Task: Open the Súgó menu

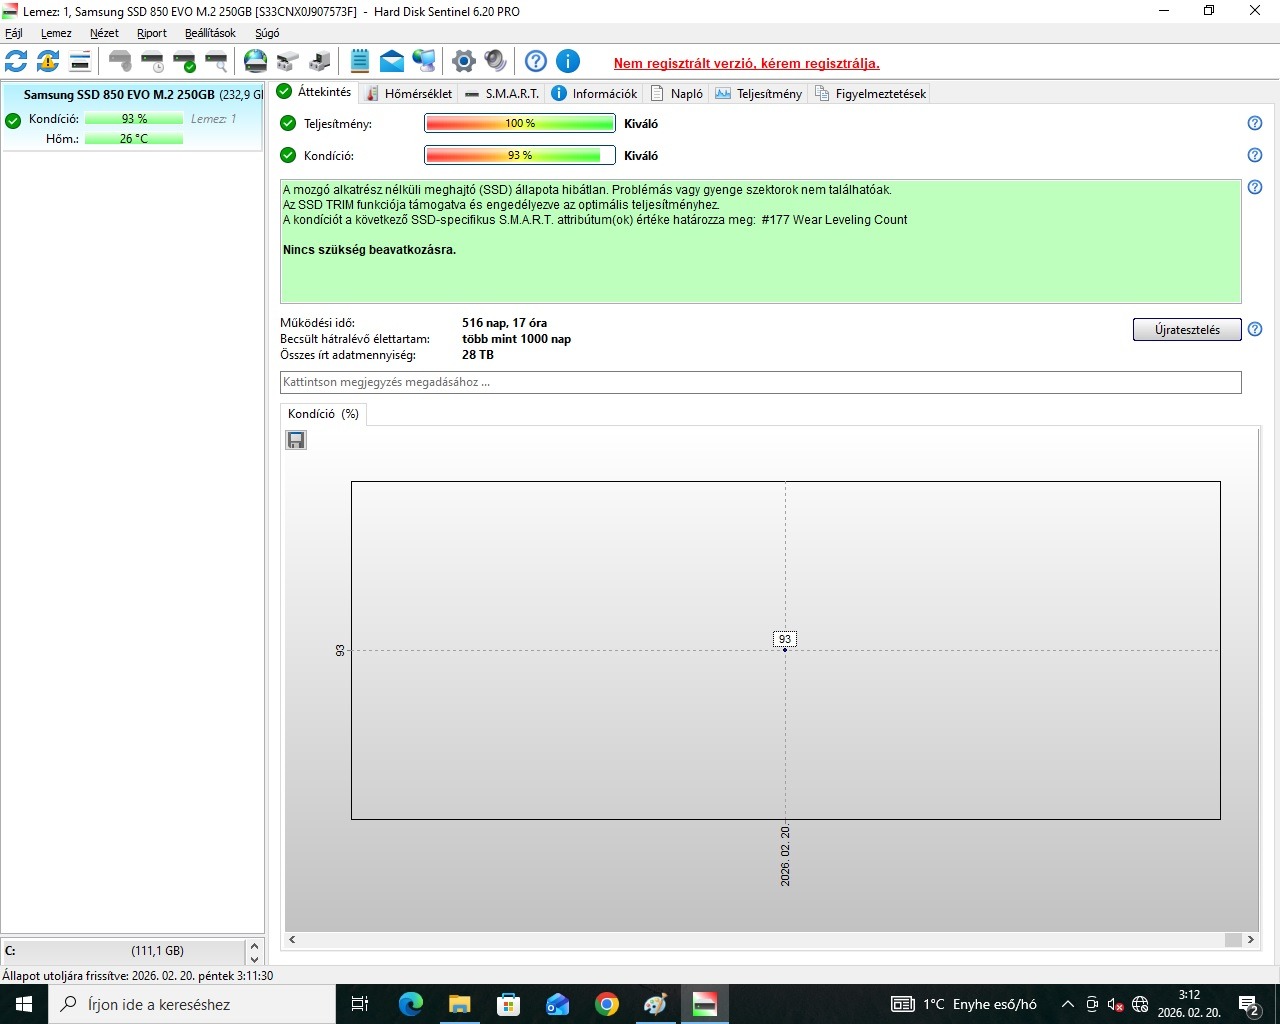Action: (x=267, y=33)
